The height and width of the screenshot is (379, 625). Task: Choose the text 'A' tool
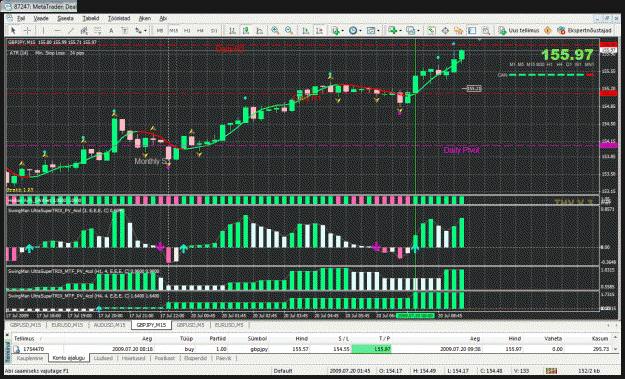click(111, 30)
